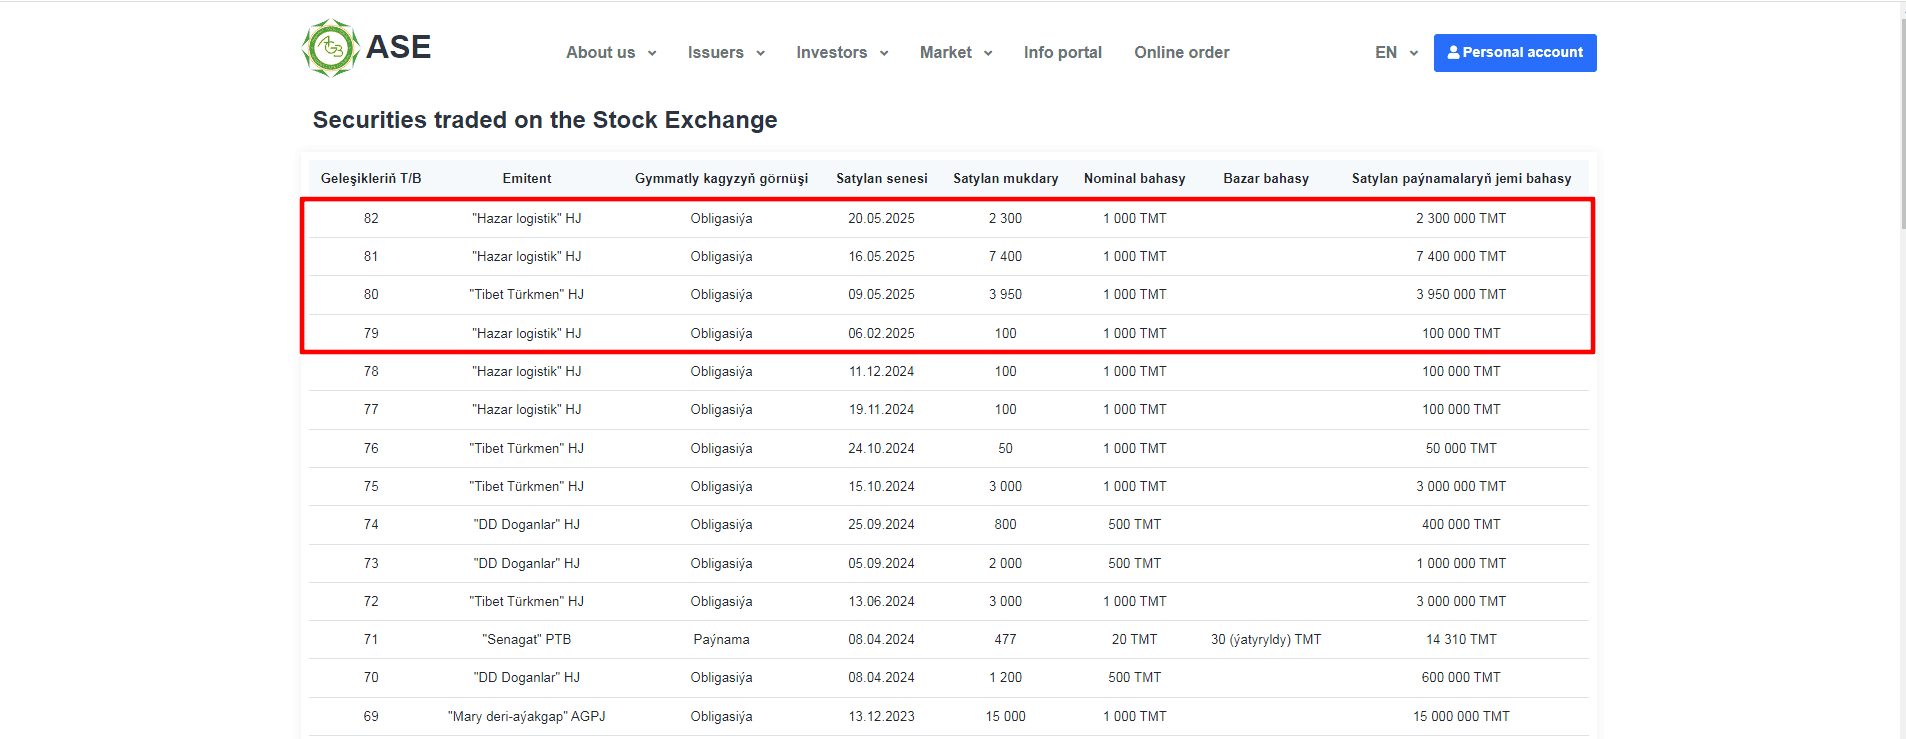Select "Mary deri-aýakgap" AGPJ issuer
This screenshot has width=1906, height=739.
click(x=527, y=716)
